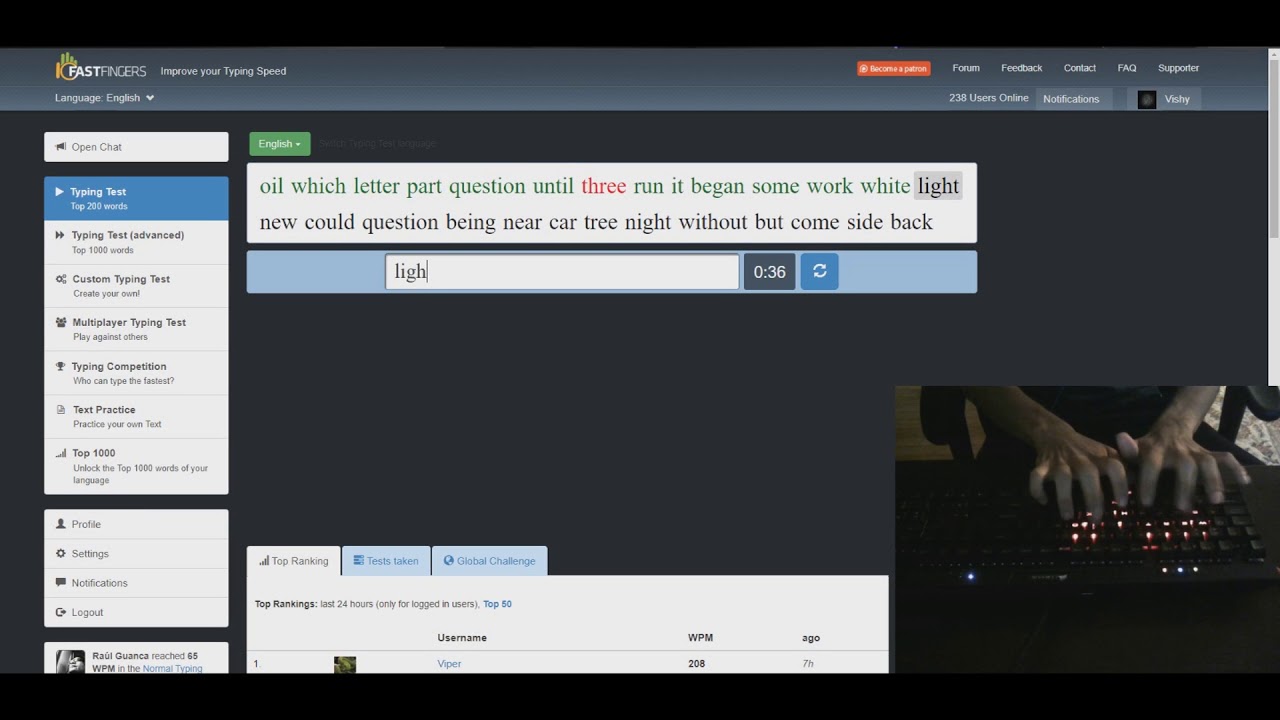The height and width of the screenshot is (720, 1280).
Task: Click Become a patron button
Action: pos(894,68)
